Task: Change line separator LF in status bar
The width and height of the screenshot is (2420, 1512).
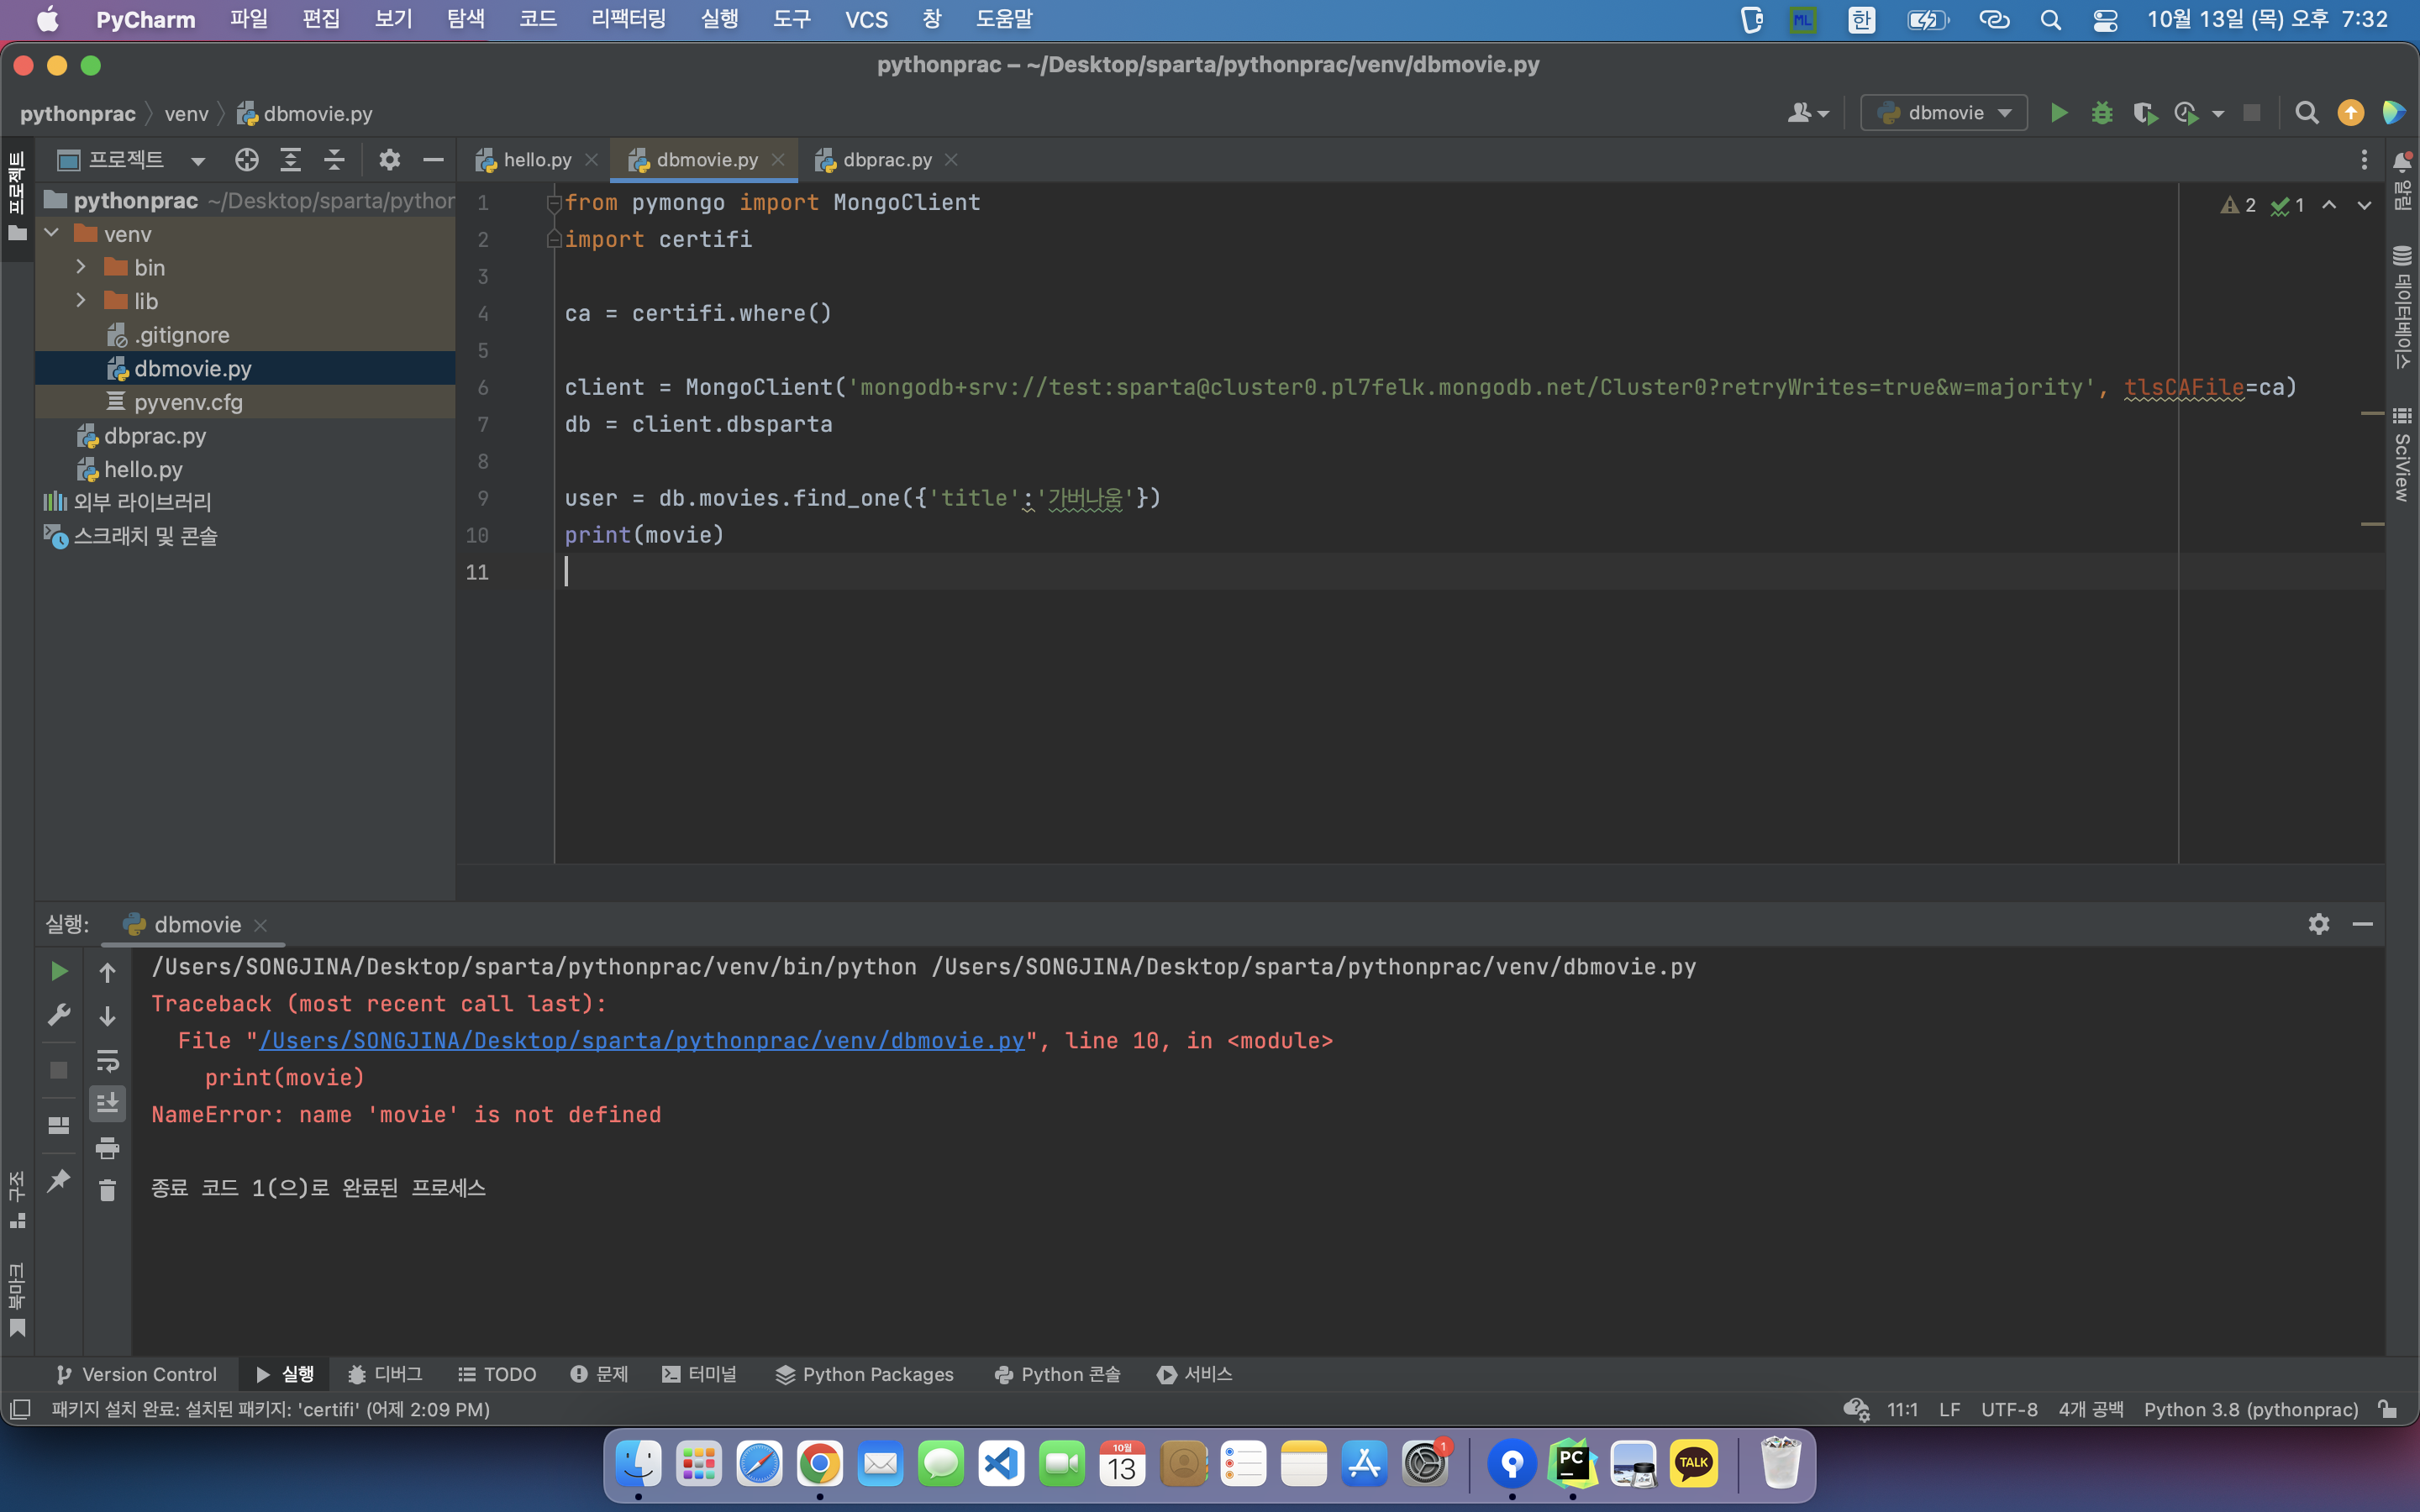Action: [x=1949, y=1409]
